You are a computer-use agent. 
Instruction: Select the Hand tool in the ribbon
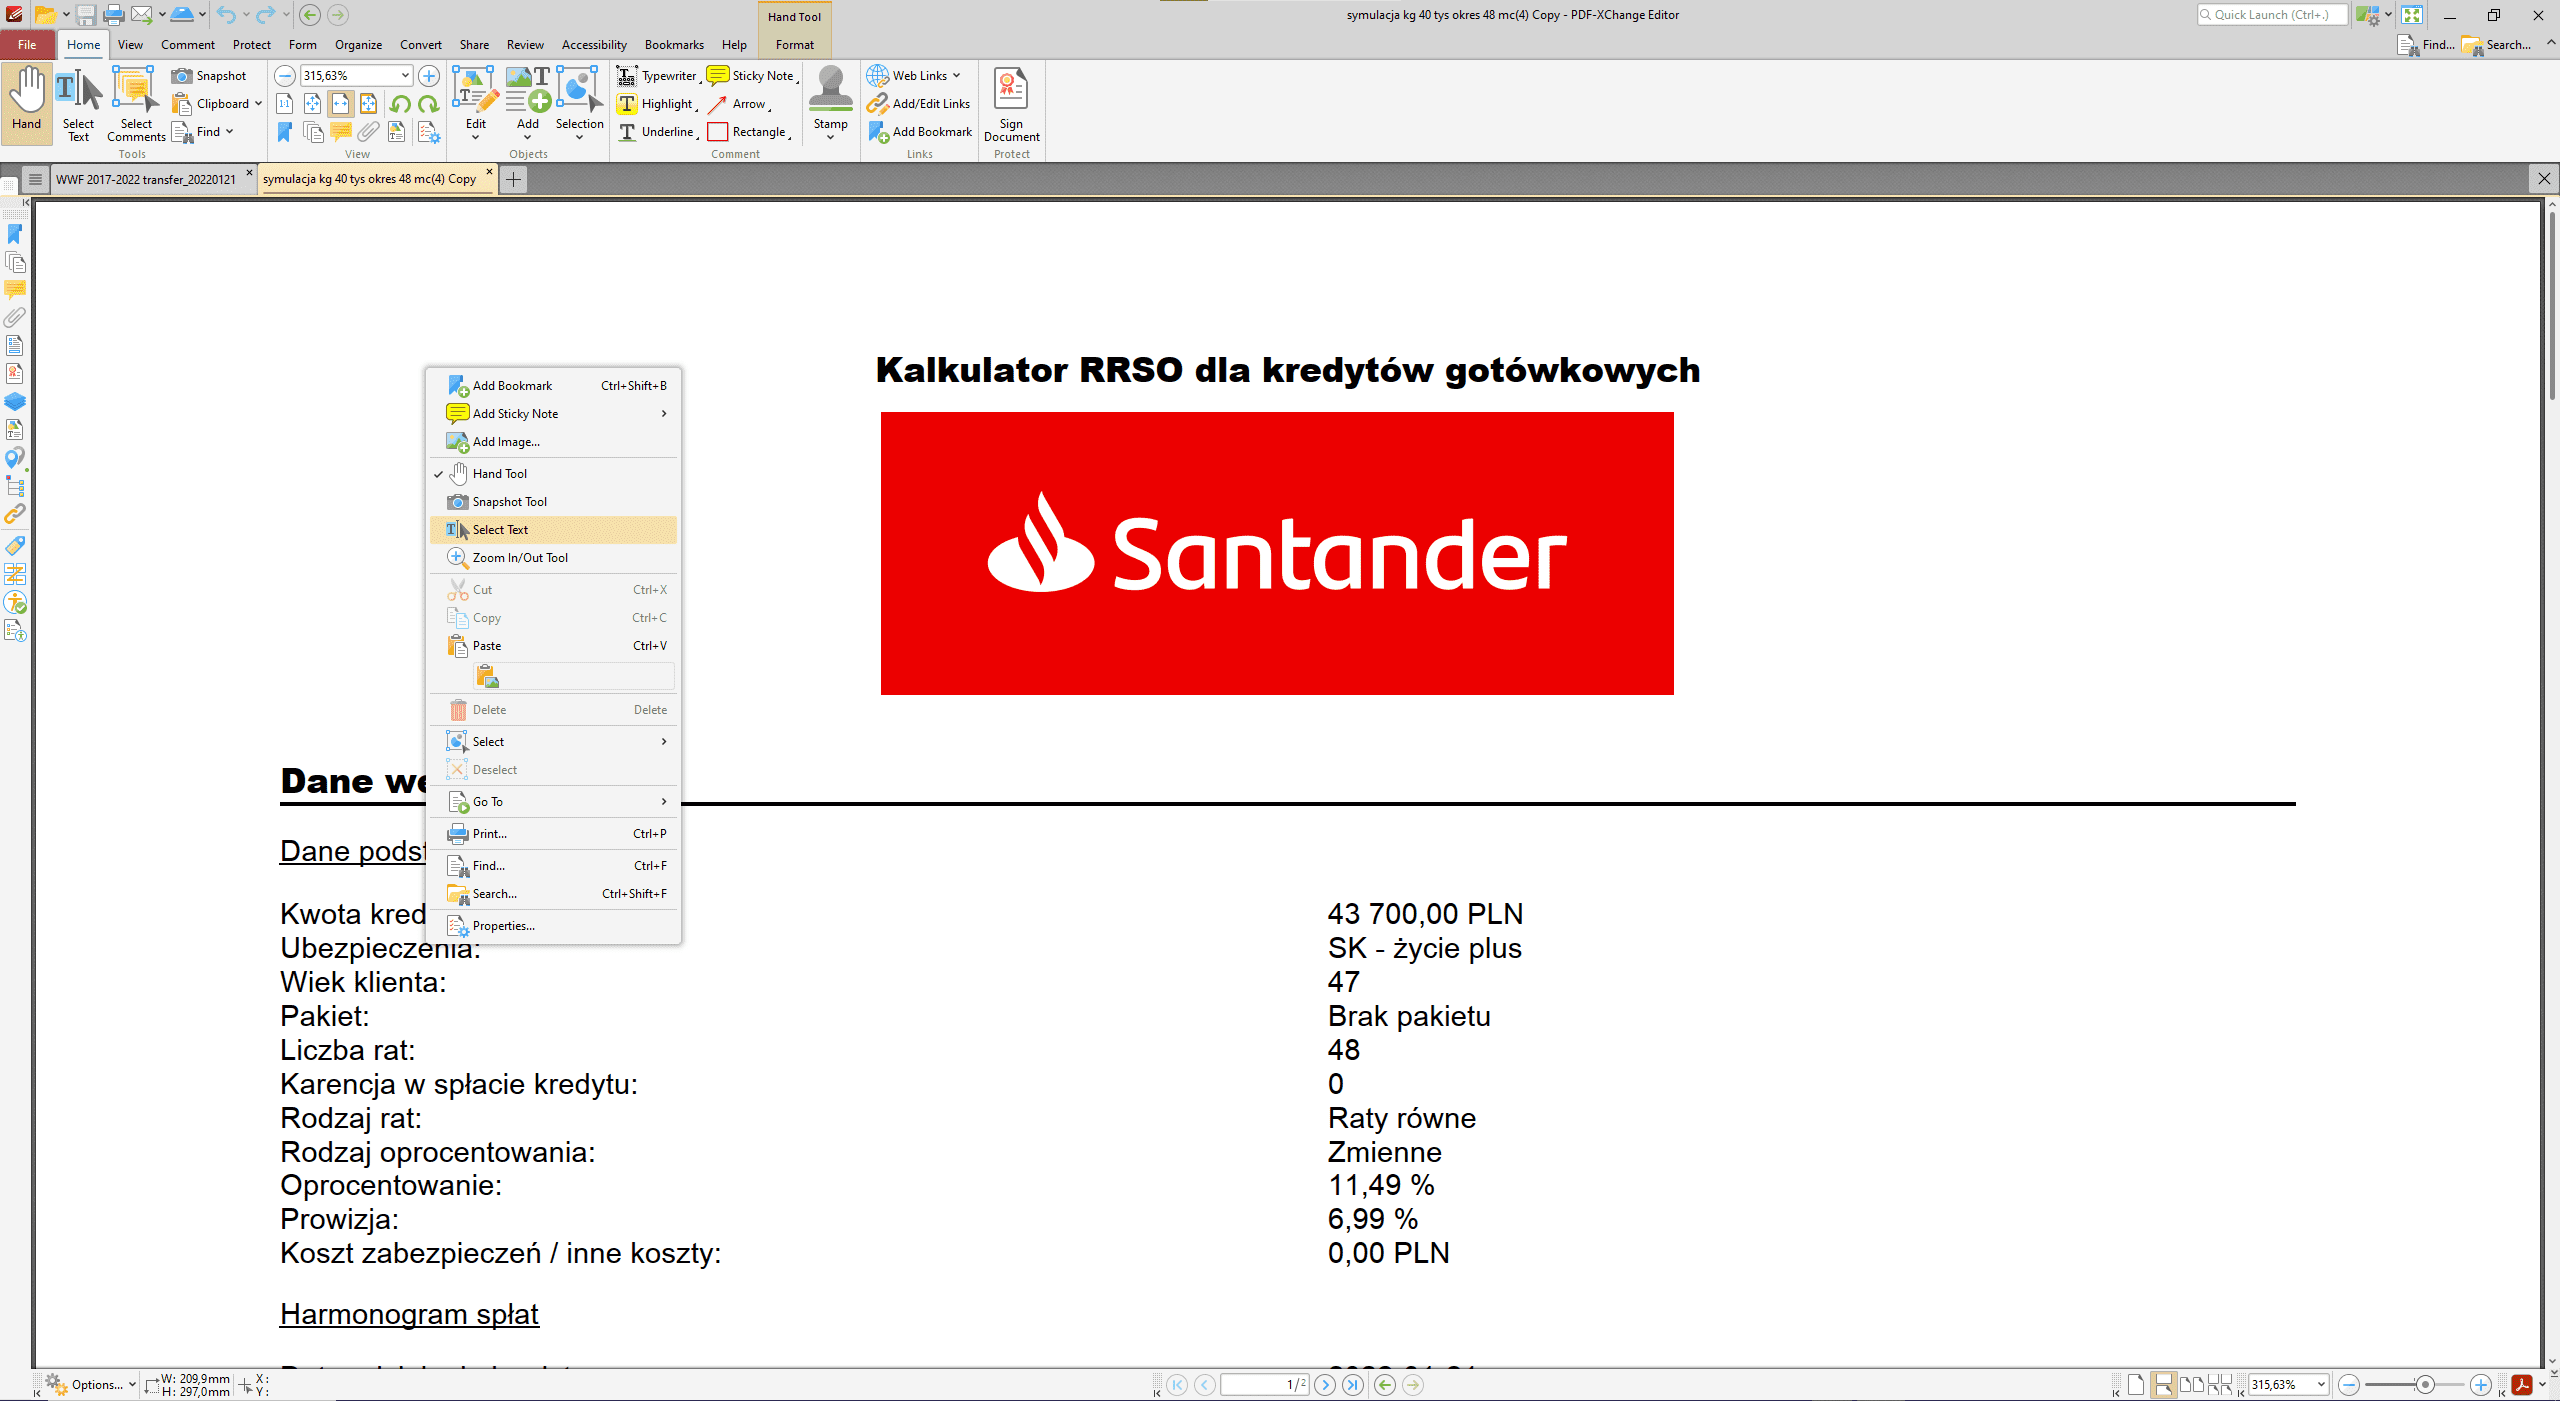pos(26,100)
